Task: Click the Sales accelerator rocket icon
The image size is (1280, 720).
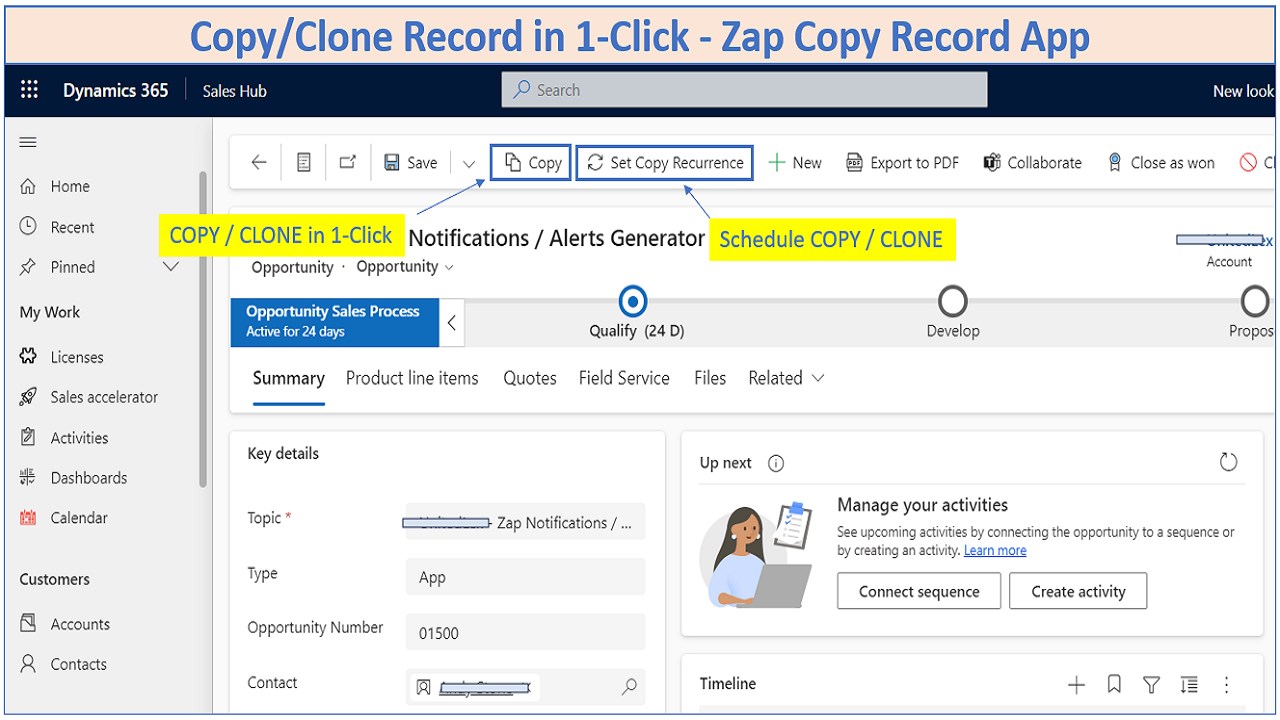Action: point(28,397)
